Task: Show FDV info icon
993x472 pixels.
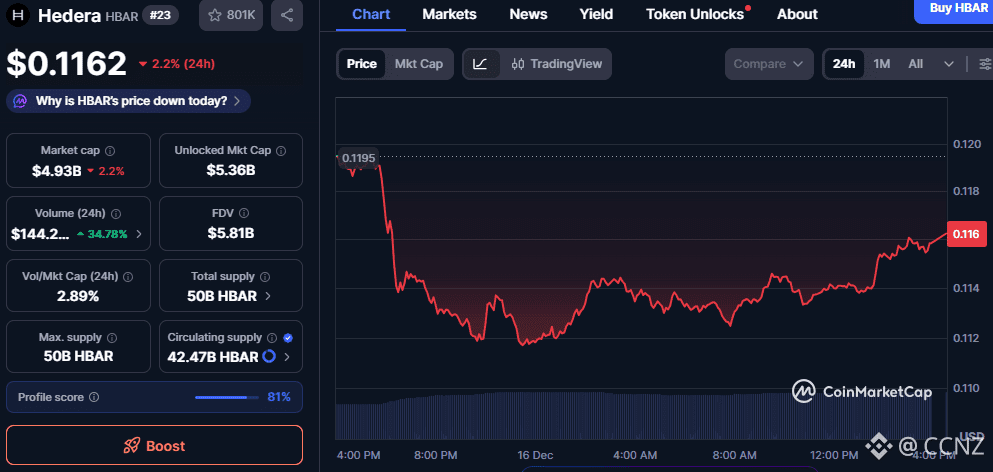Action: [244, 214]
